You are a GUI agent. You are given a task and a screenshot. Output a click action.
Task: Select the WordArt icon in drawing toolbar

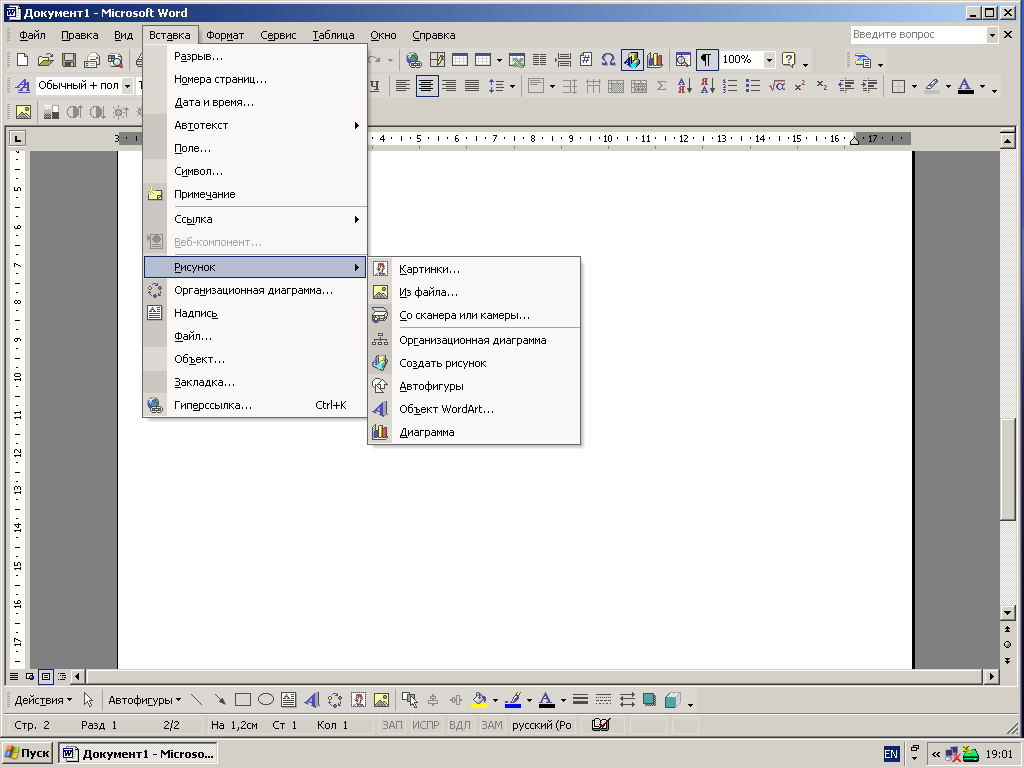[311, 700]
